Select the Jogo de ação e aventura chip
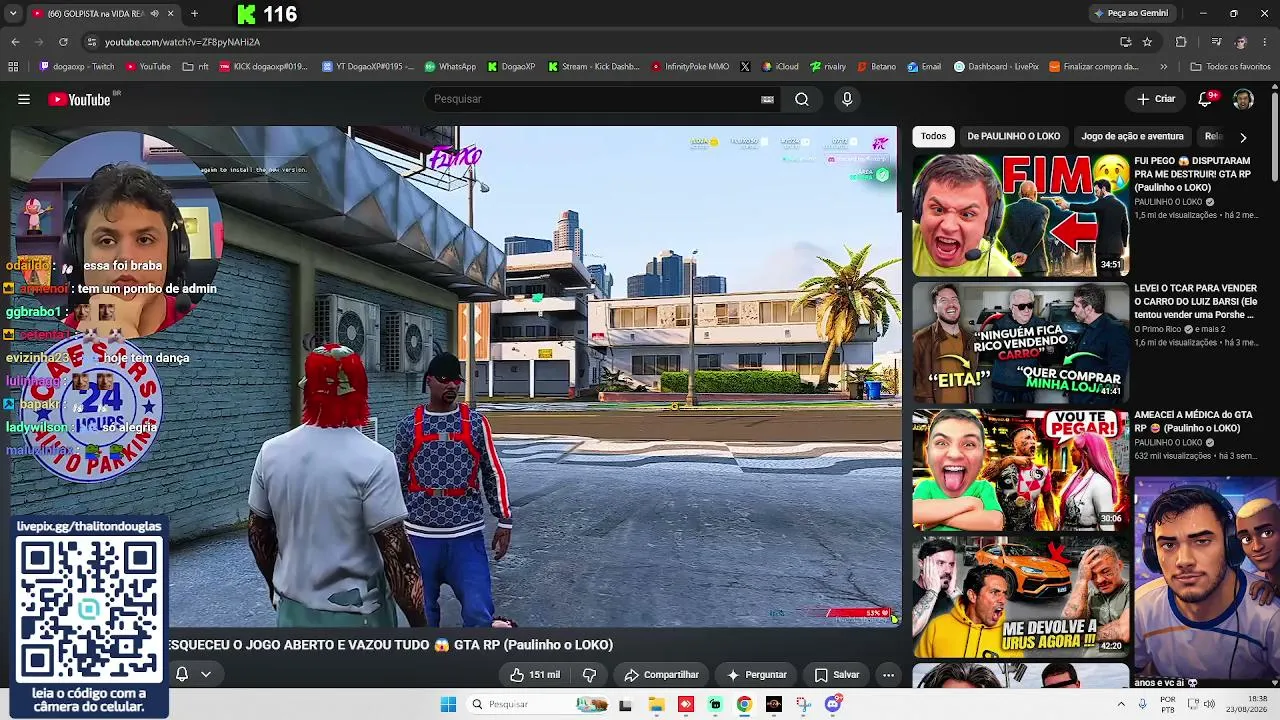The image size is (1280, 720). pos(1132,136)
